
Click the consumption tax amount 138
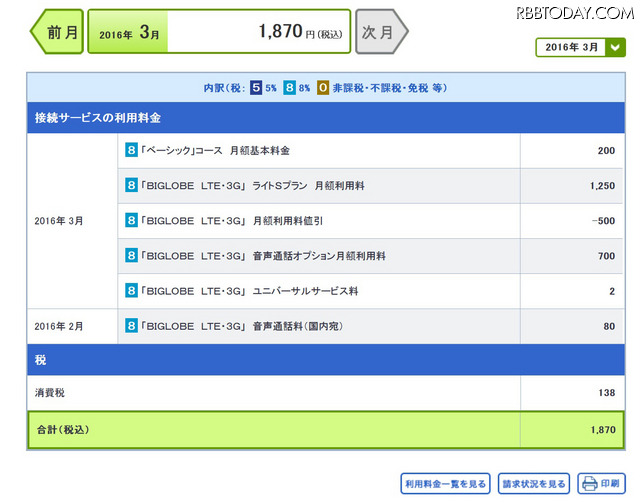pos(607,393)
